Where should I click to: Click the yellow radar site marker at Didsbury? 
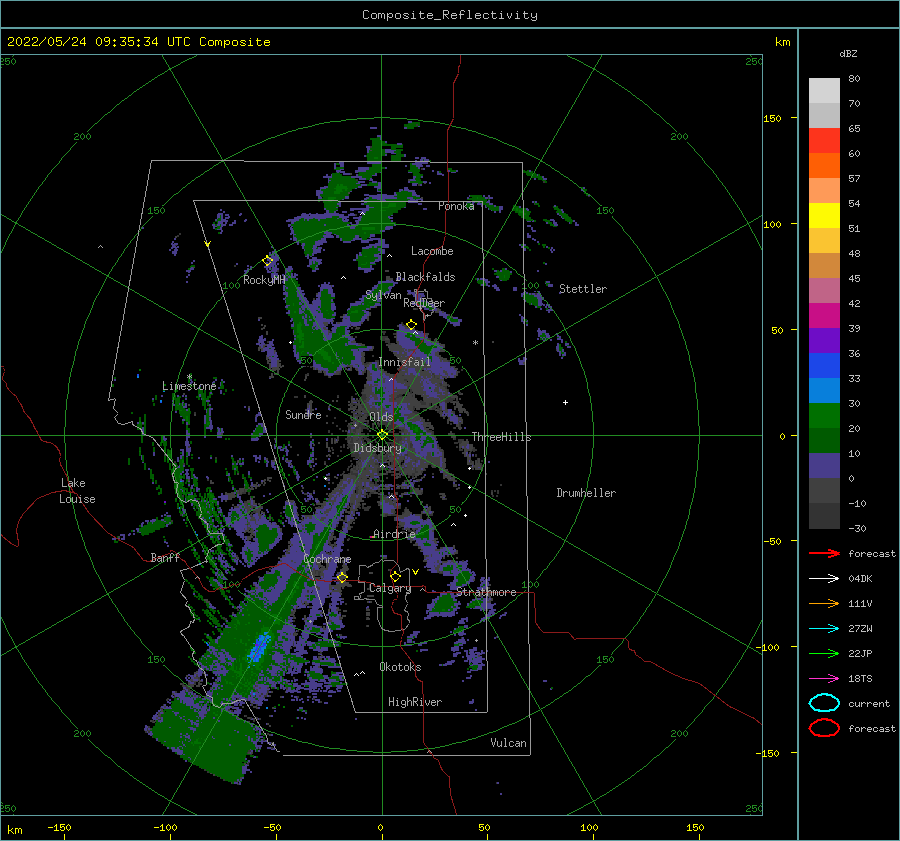[382, 435]
